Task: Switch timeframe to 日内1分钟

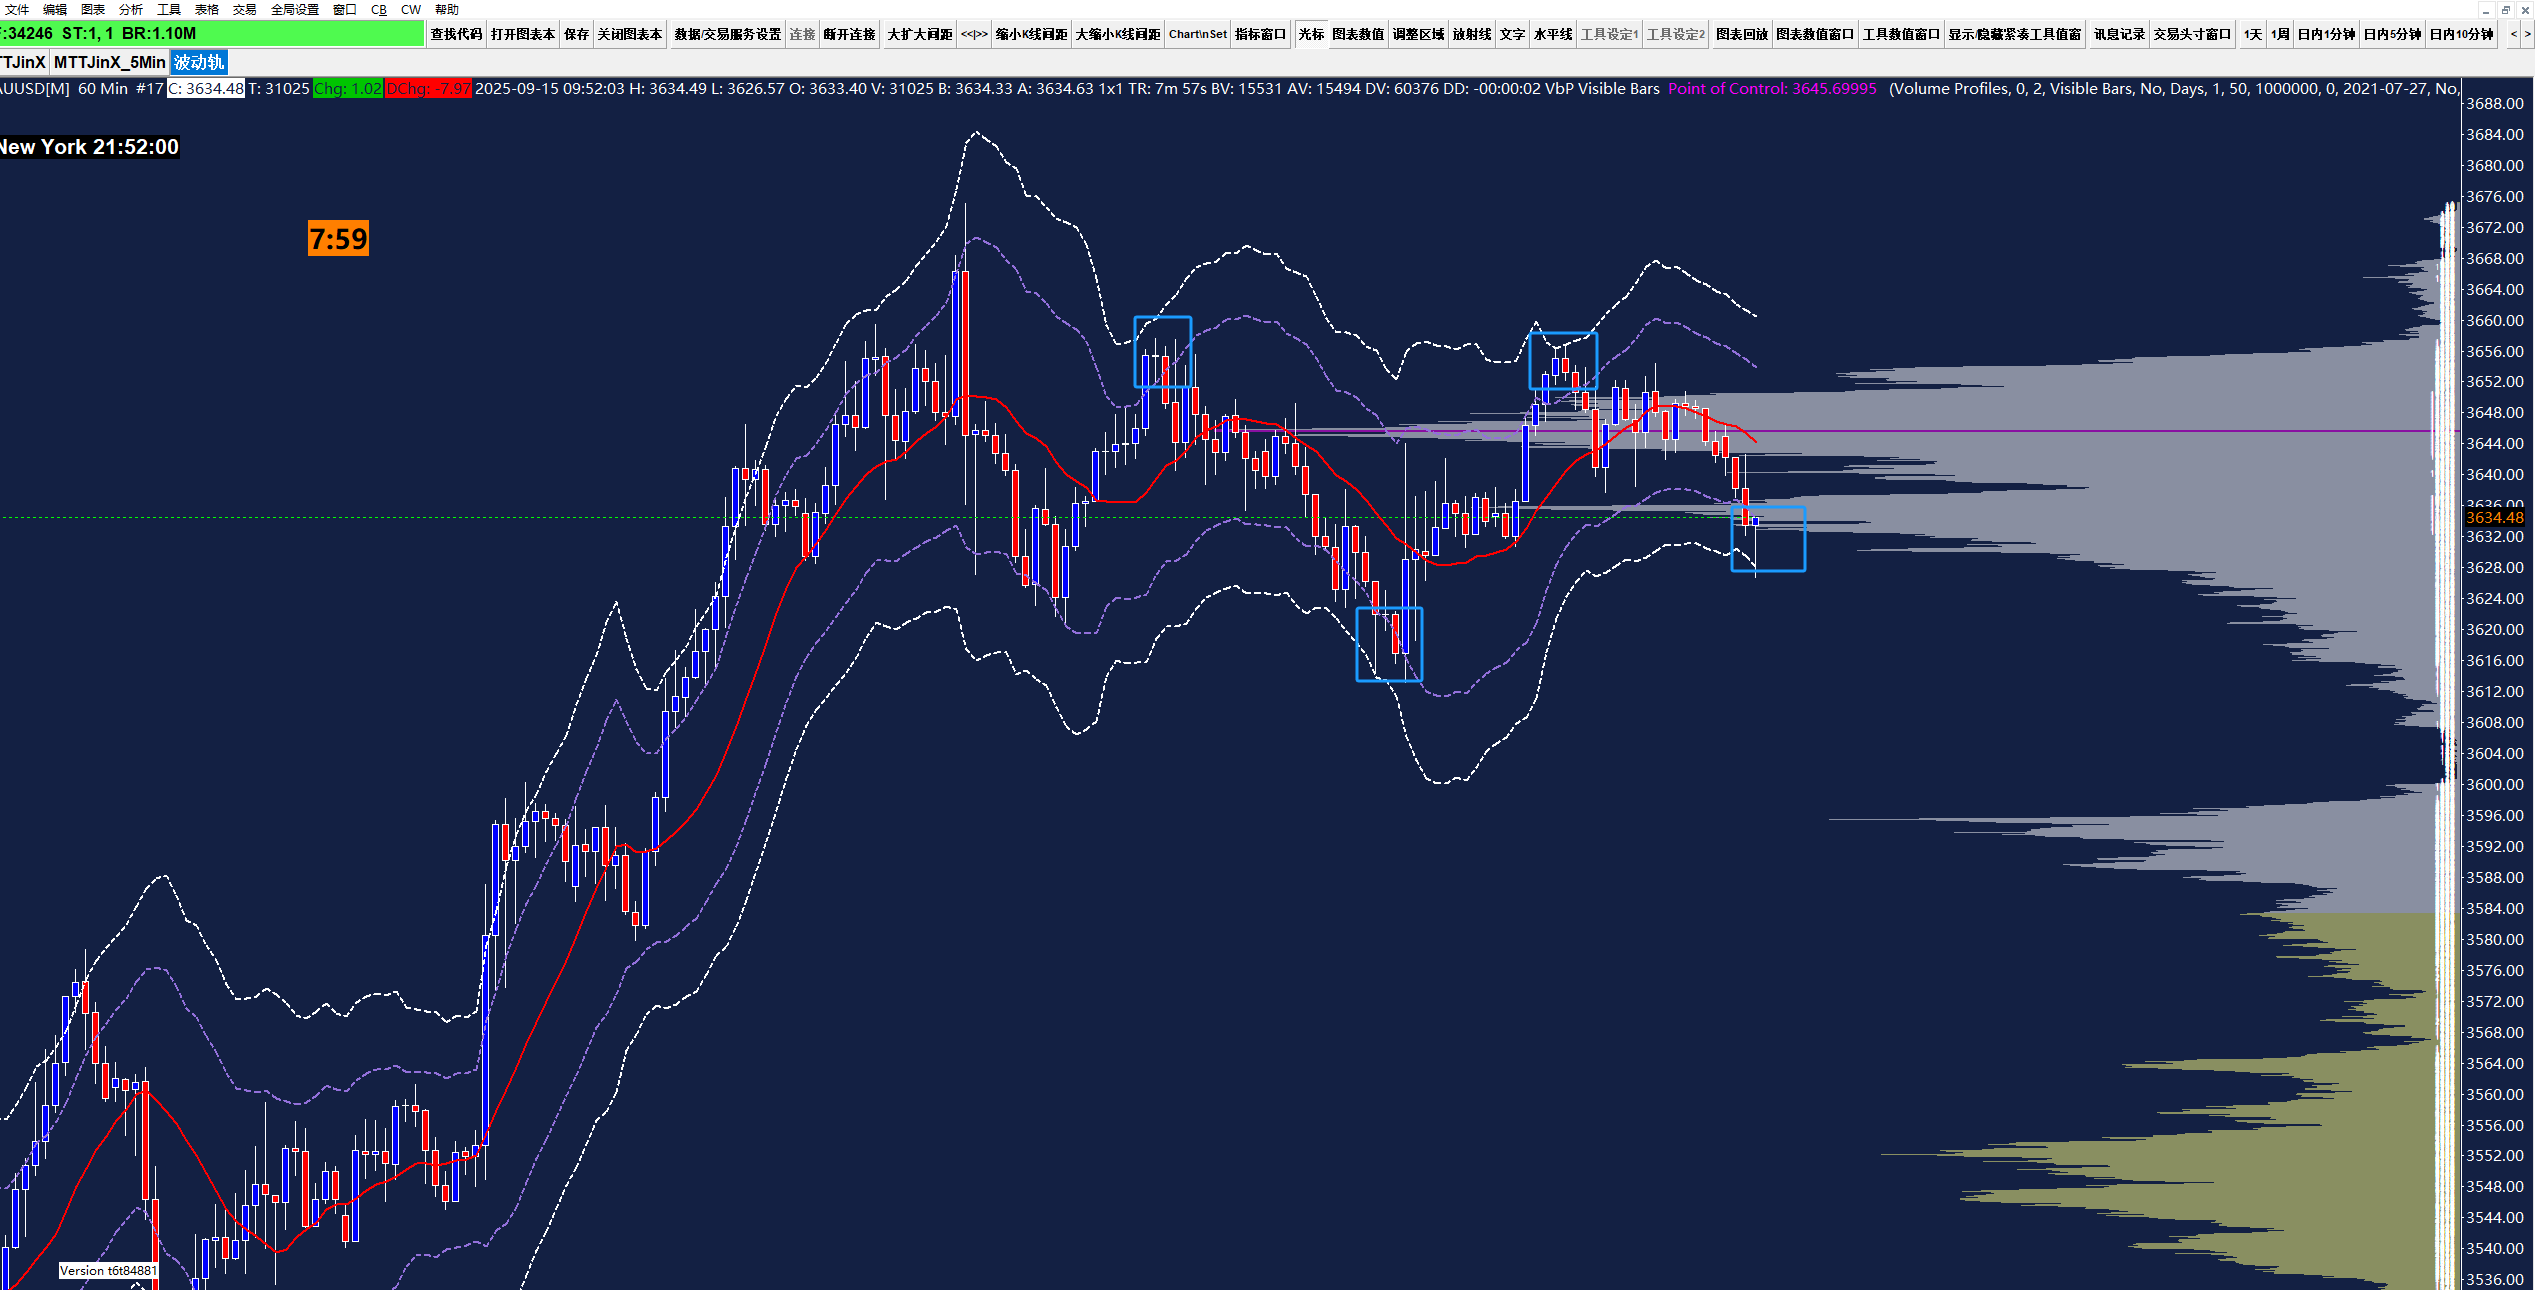Action: click(x=2326, y=34)
